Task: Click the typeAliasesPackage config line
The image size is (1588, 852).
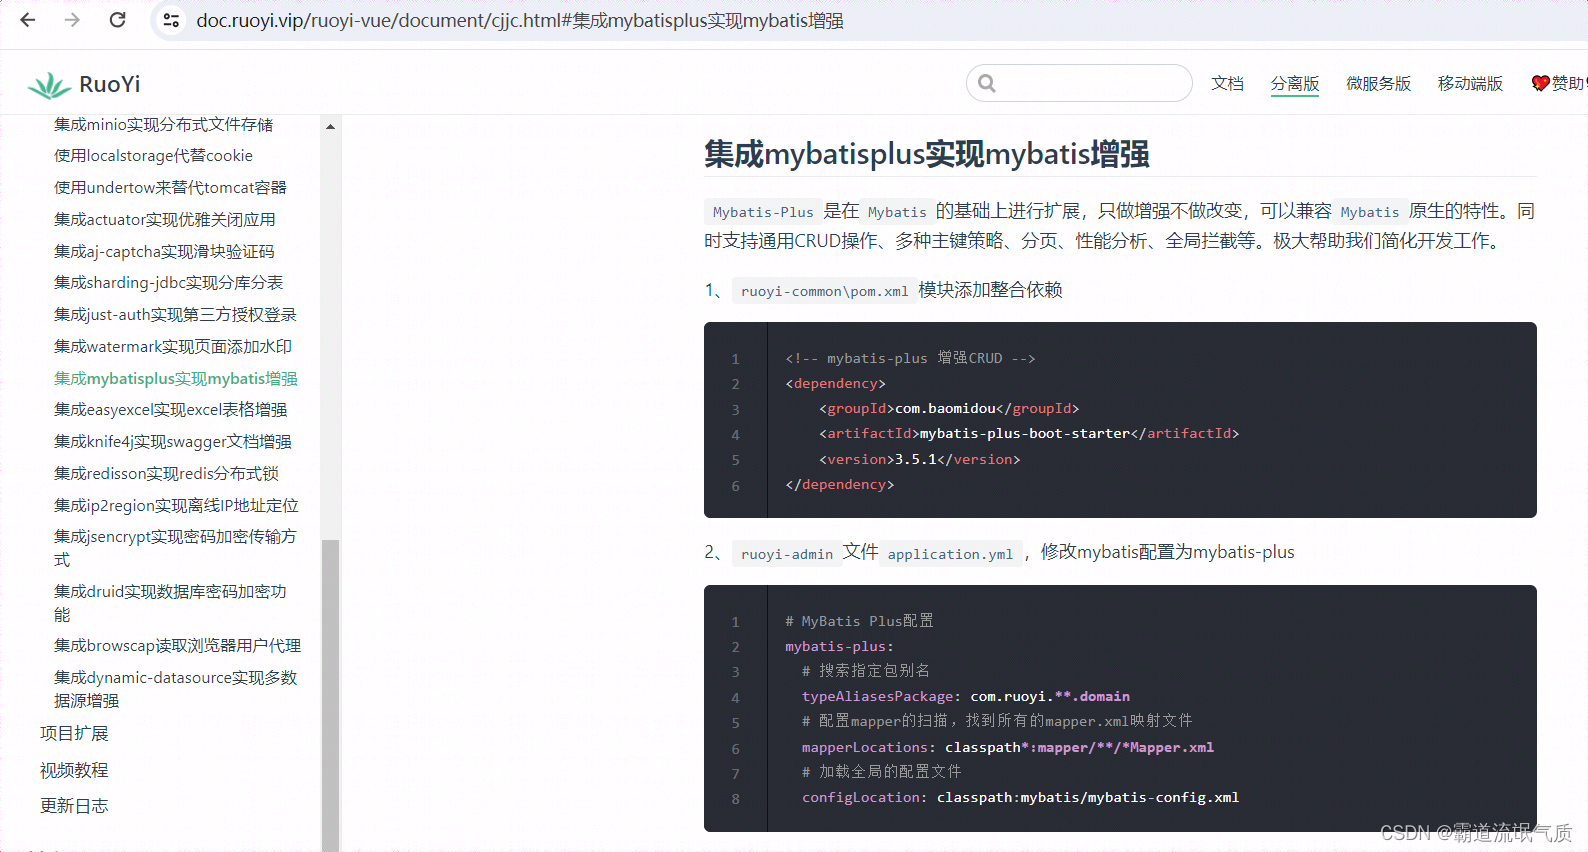Action: tap(966, 696)
